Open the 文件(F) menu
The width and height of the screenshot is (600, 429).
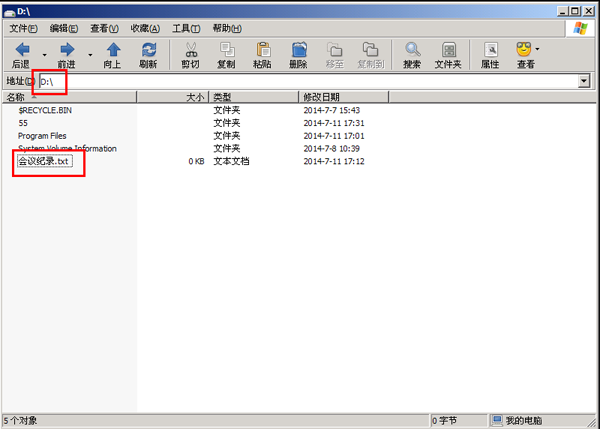23,28
